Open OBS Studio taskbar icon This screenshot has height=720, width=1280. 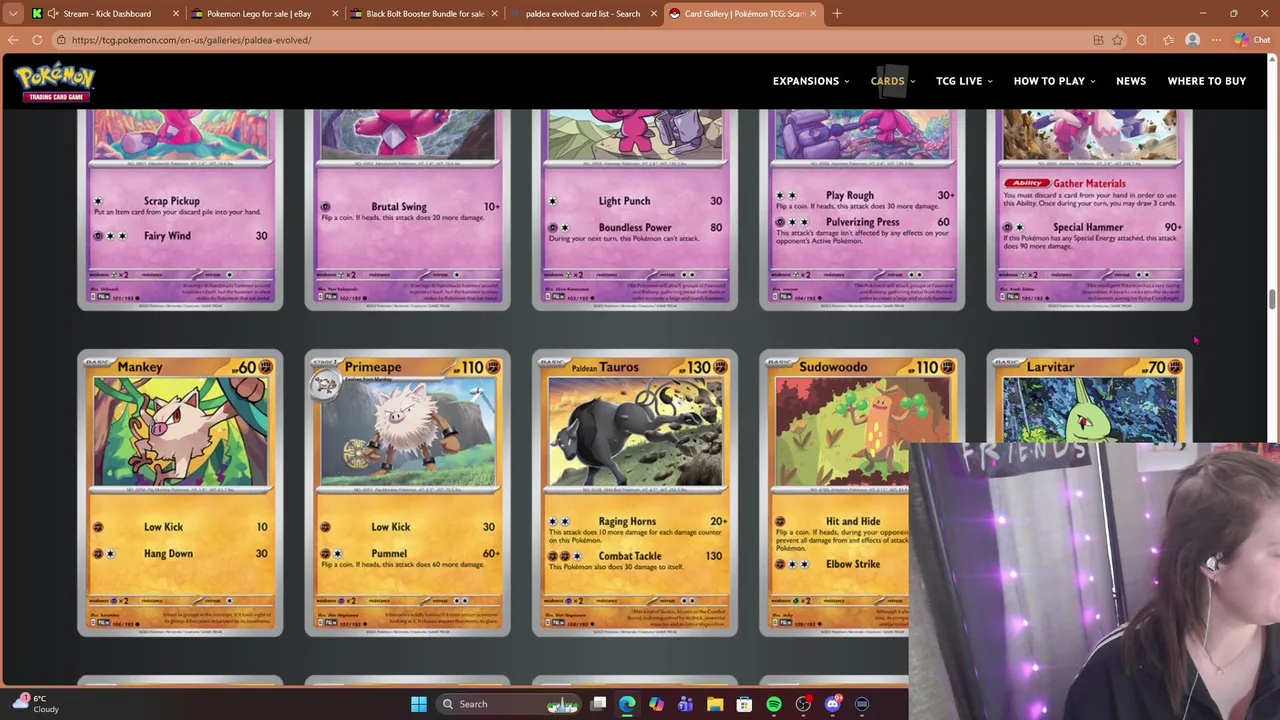[x=803, y=704]
